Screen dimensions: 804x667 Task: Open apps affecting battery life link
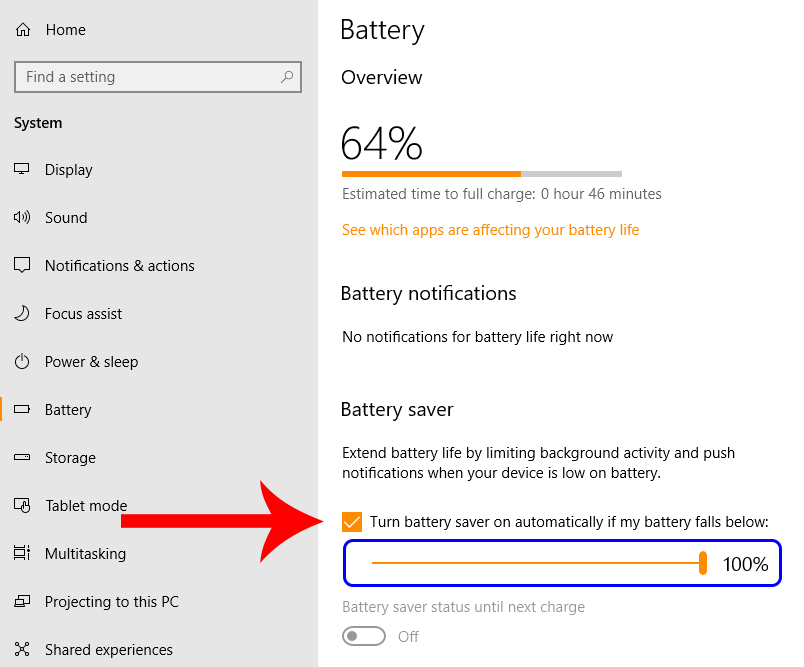(490, 230)
